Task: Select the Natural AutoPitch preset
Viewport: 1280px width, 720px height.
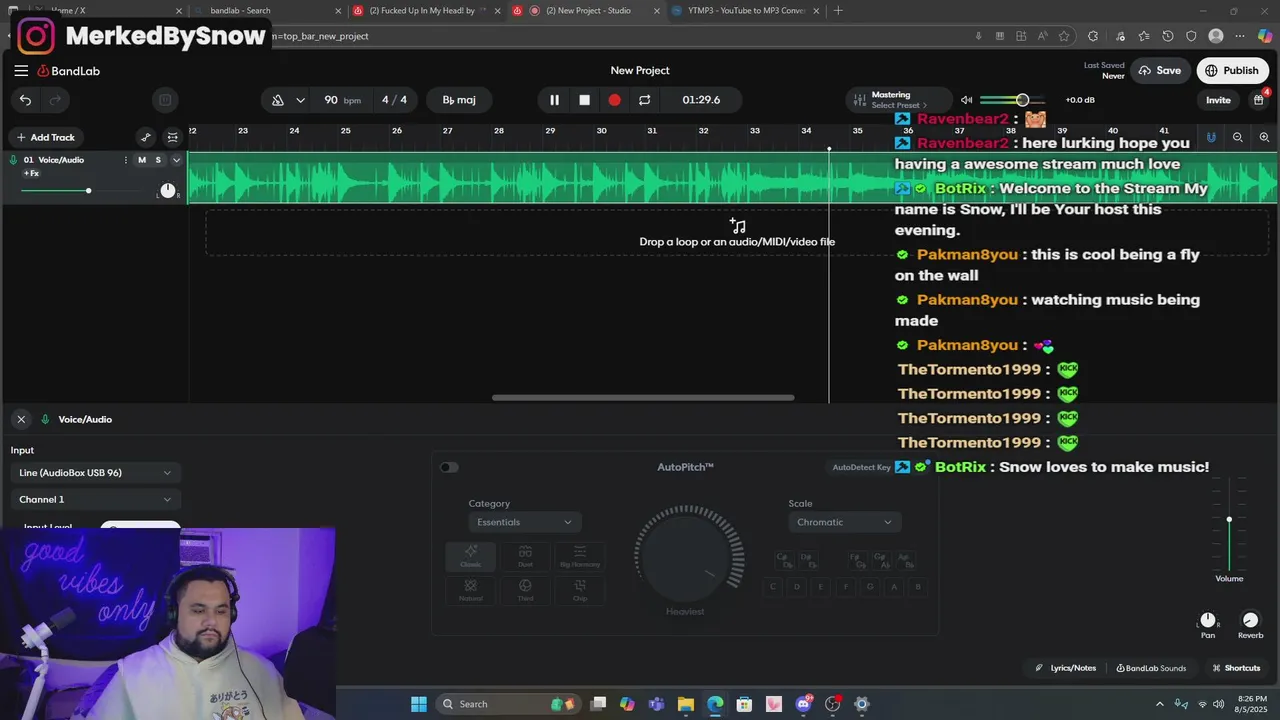Action: 470,590
